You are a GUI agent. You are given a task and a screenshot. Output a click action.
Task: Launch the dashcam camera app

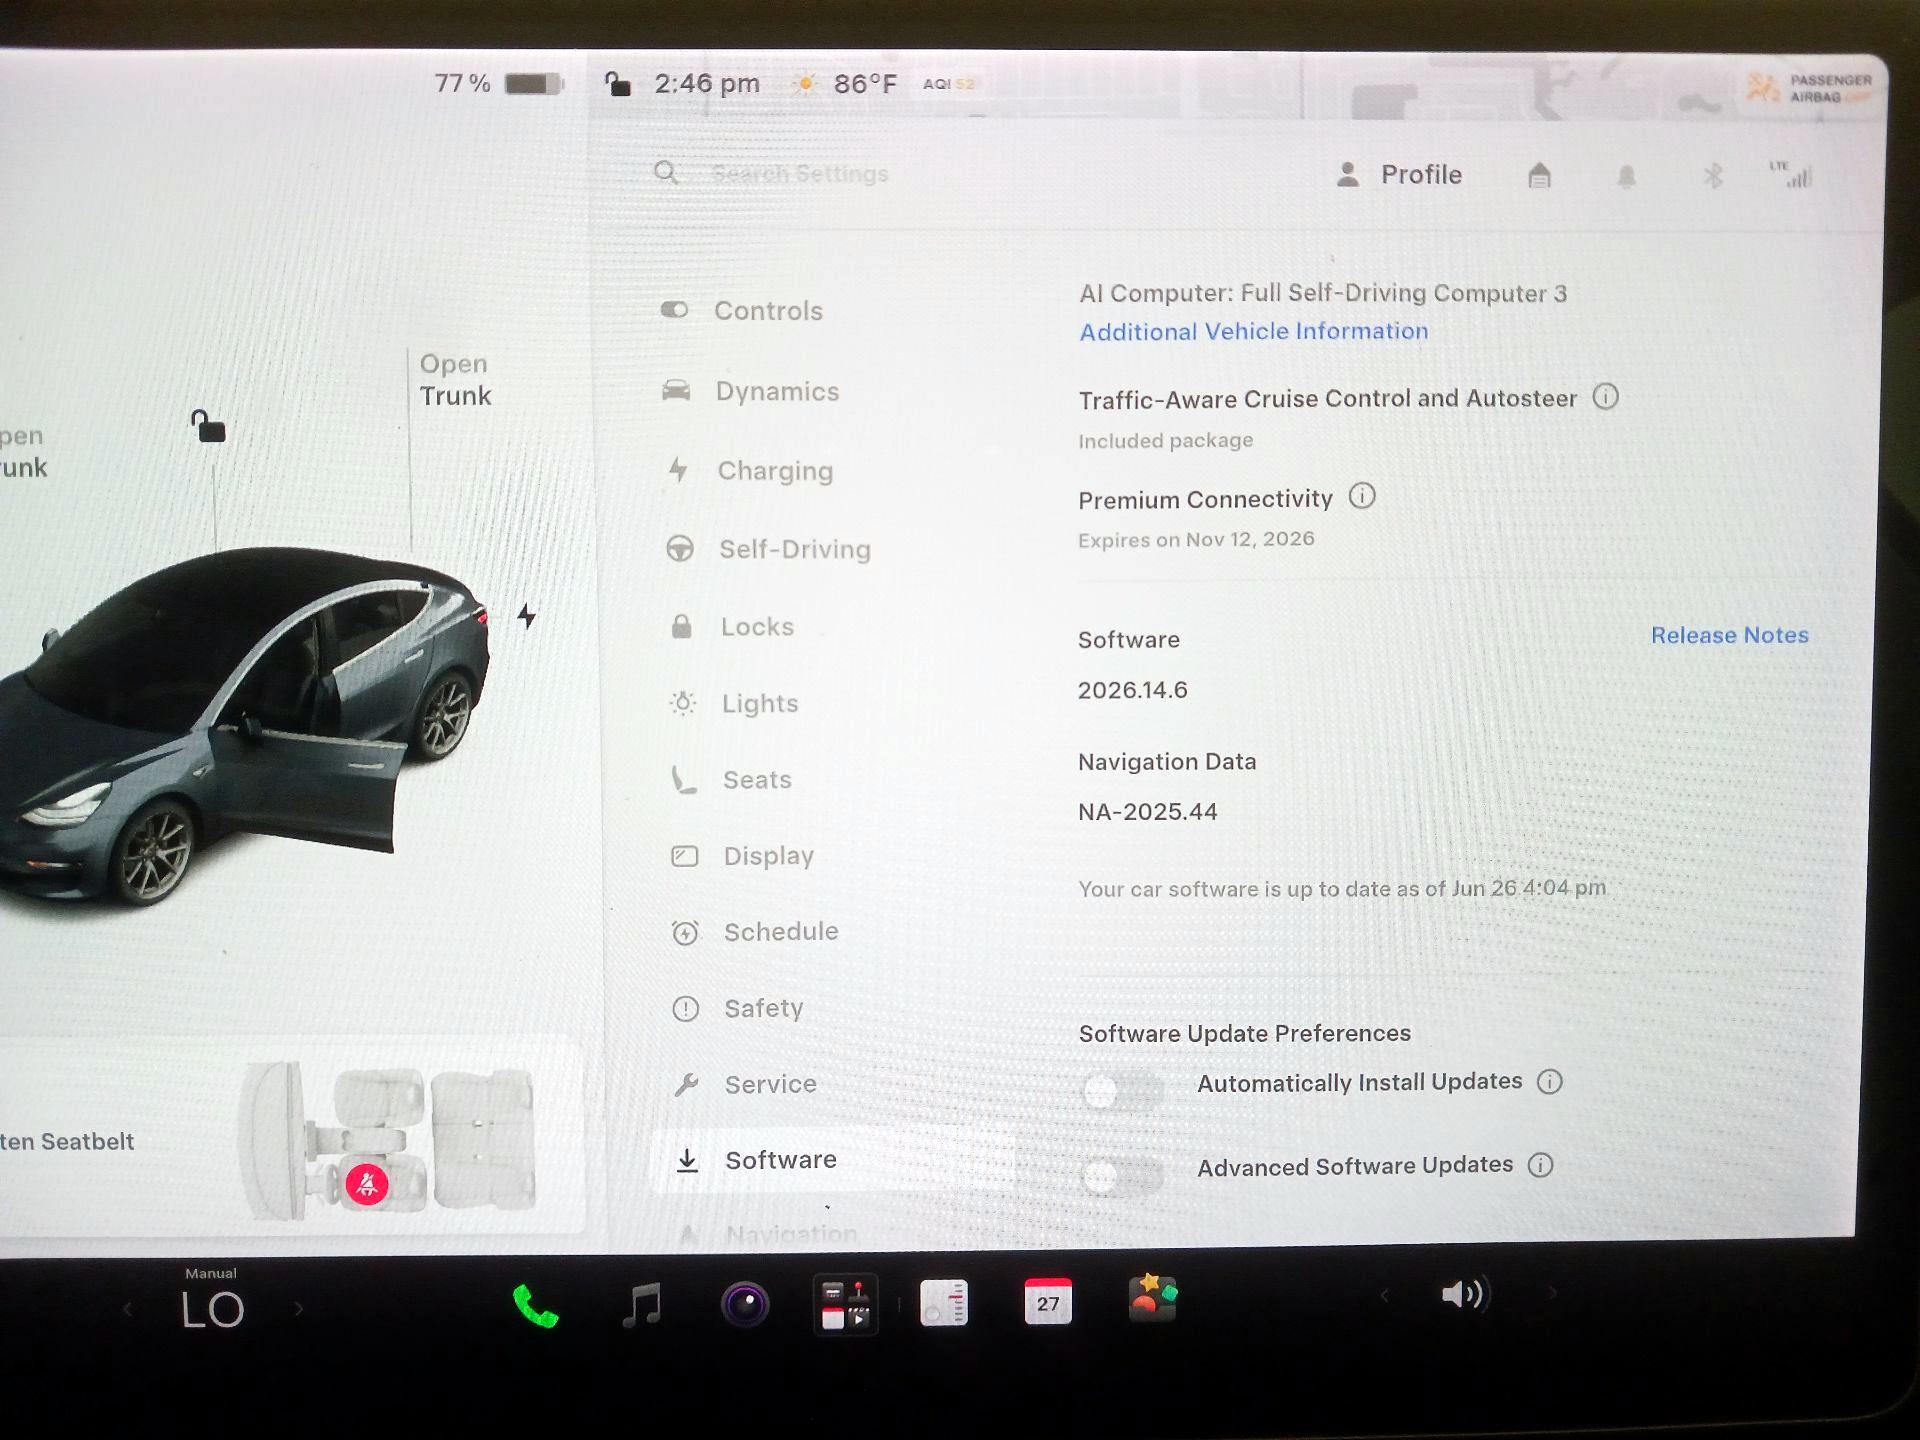click(745, 1304)
